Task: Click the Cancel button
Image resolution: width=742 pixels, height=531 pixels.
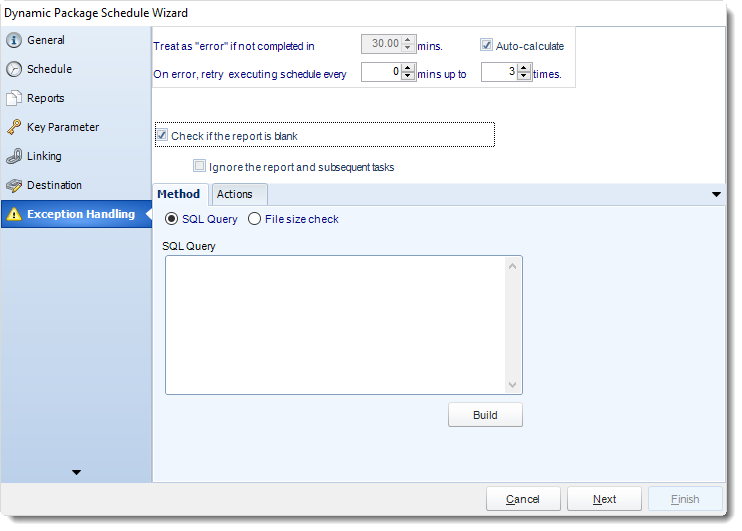Action: [x=523, y=499]
